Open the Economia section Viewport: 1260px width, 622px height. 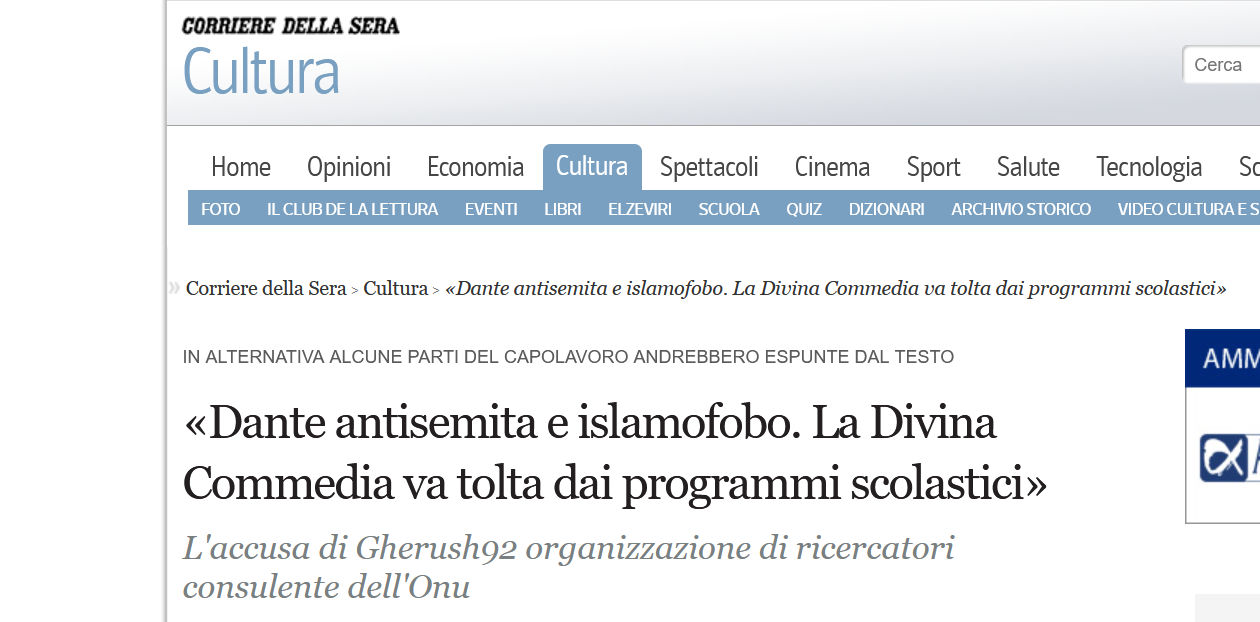475,167
